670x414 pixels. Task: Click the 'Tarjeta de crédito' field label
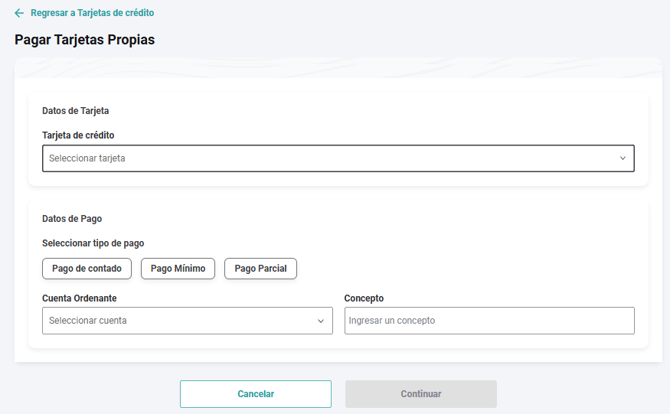click(85, 135)
